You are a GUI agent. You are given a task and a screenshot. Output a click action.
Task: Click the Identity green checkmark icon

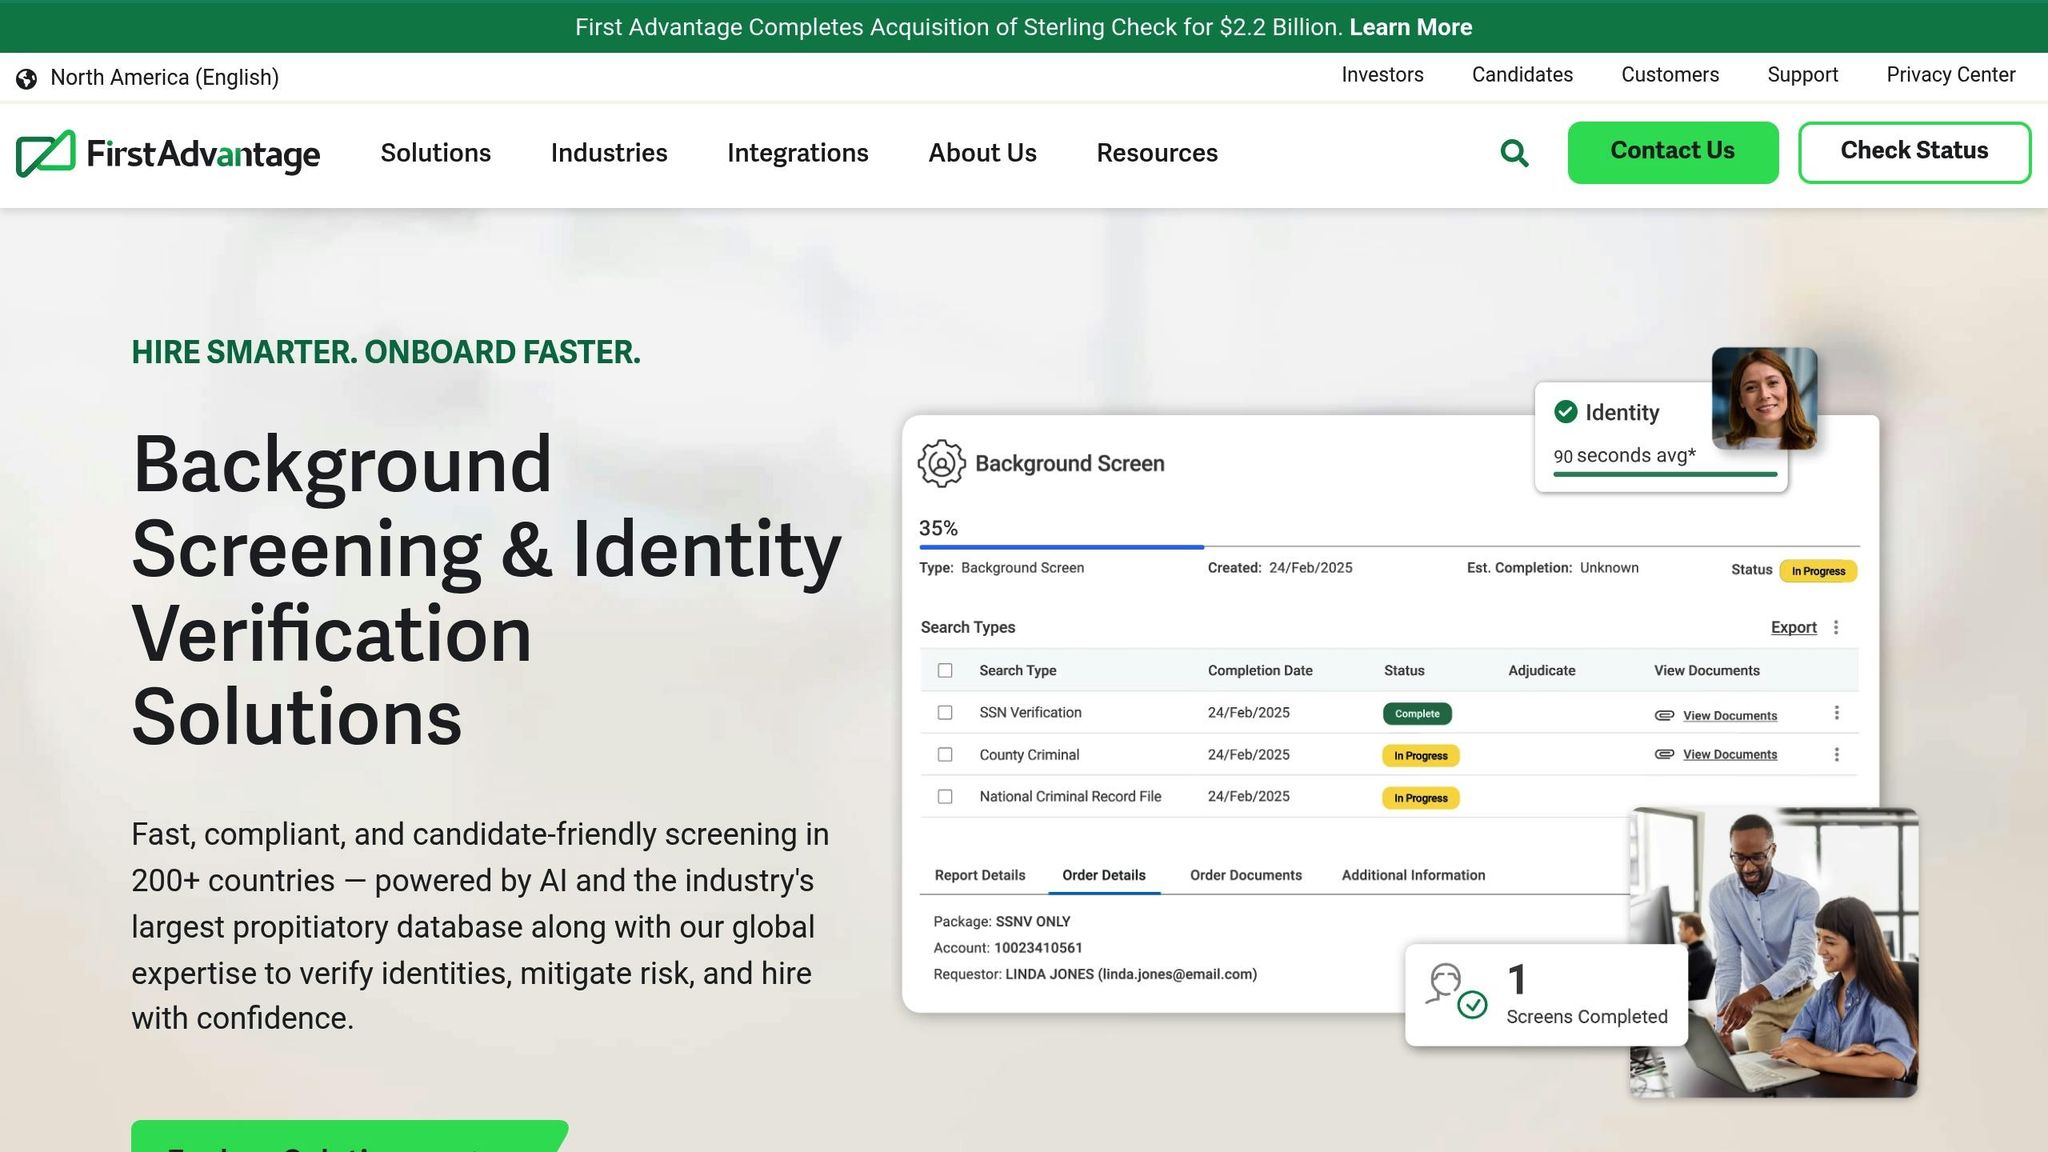click(1566, 412)
